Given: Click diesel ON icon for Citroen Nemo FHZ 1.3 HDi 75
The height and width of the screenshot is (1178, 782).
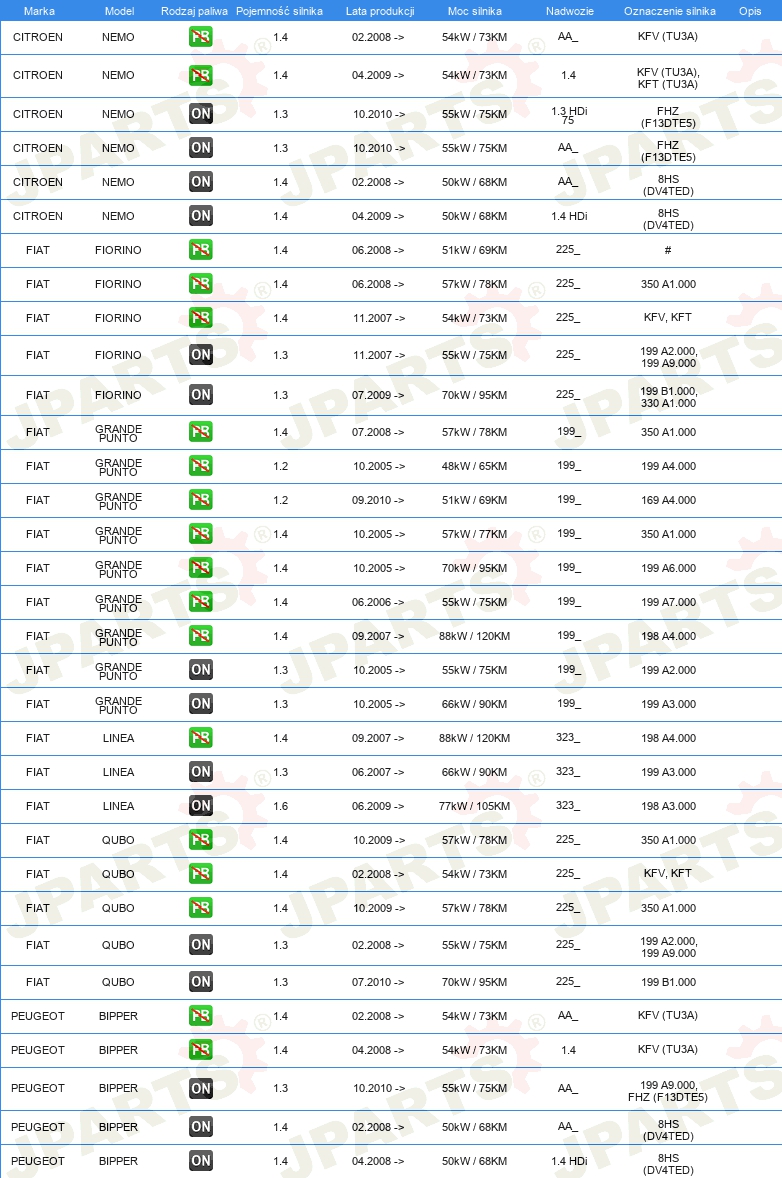Looking at the screenshot, I should [201, 113].
